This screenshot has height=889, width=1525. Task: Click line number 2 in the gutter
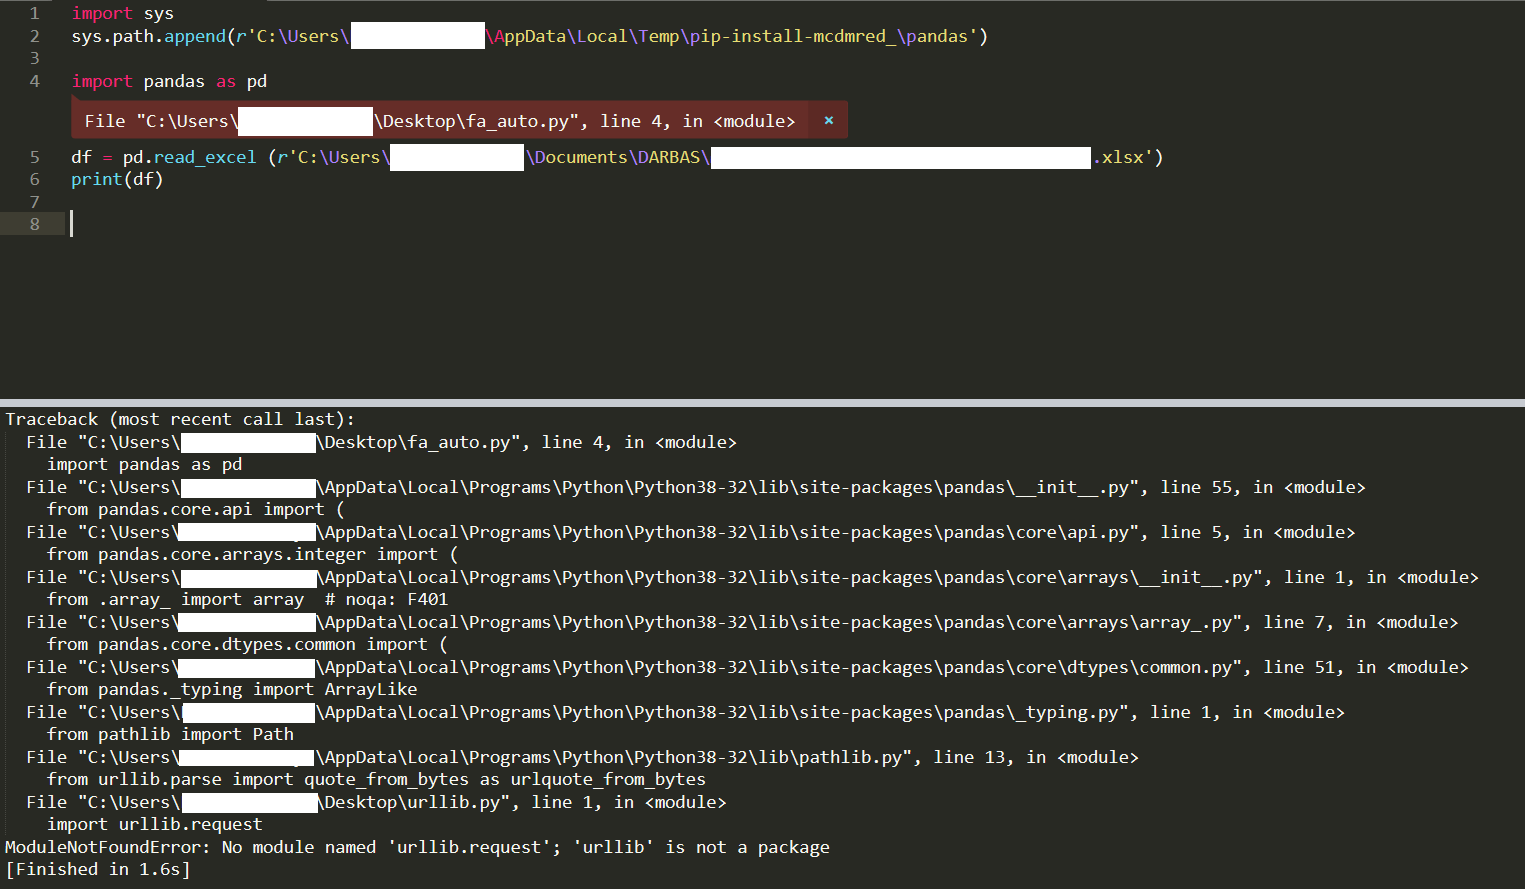(x=35, y=36)
